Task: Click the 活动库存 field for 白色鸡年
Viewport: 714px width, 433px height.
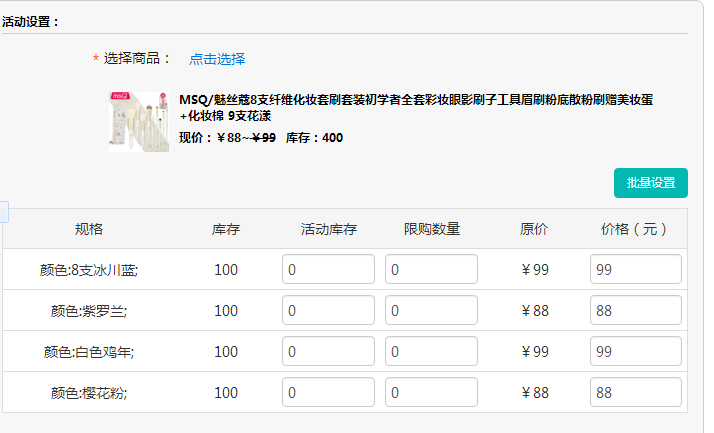Action: (328, 352)
